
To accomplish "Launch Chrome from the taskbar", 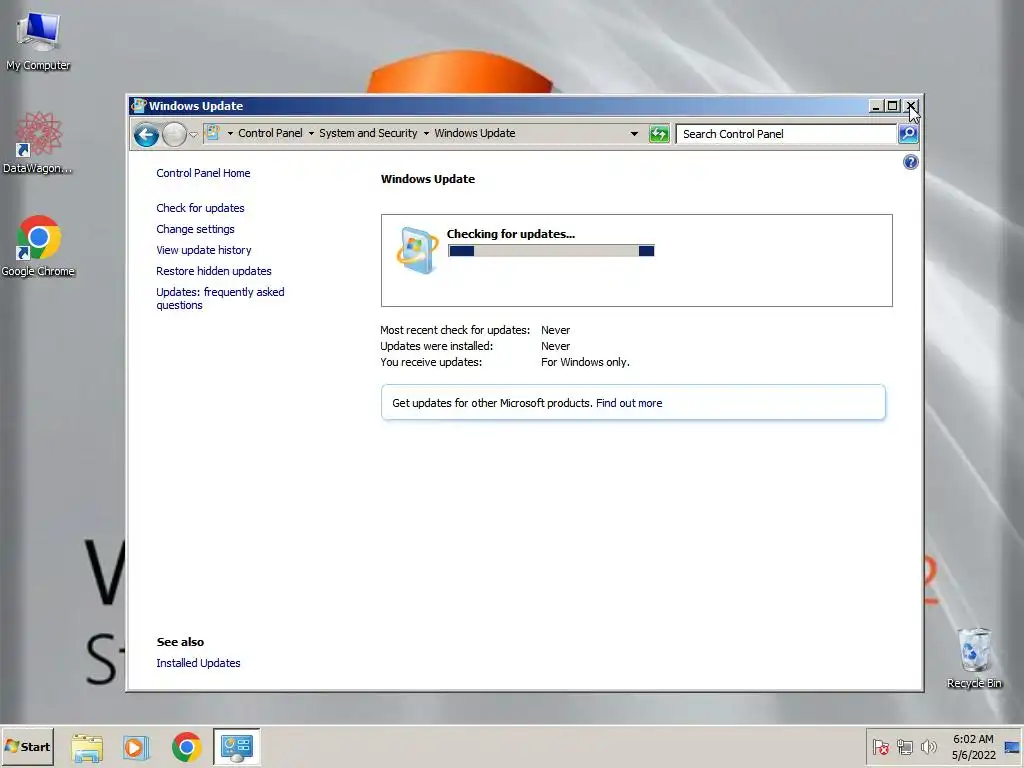I will [x=186, y=747].
